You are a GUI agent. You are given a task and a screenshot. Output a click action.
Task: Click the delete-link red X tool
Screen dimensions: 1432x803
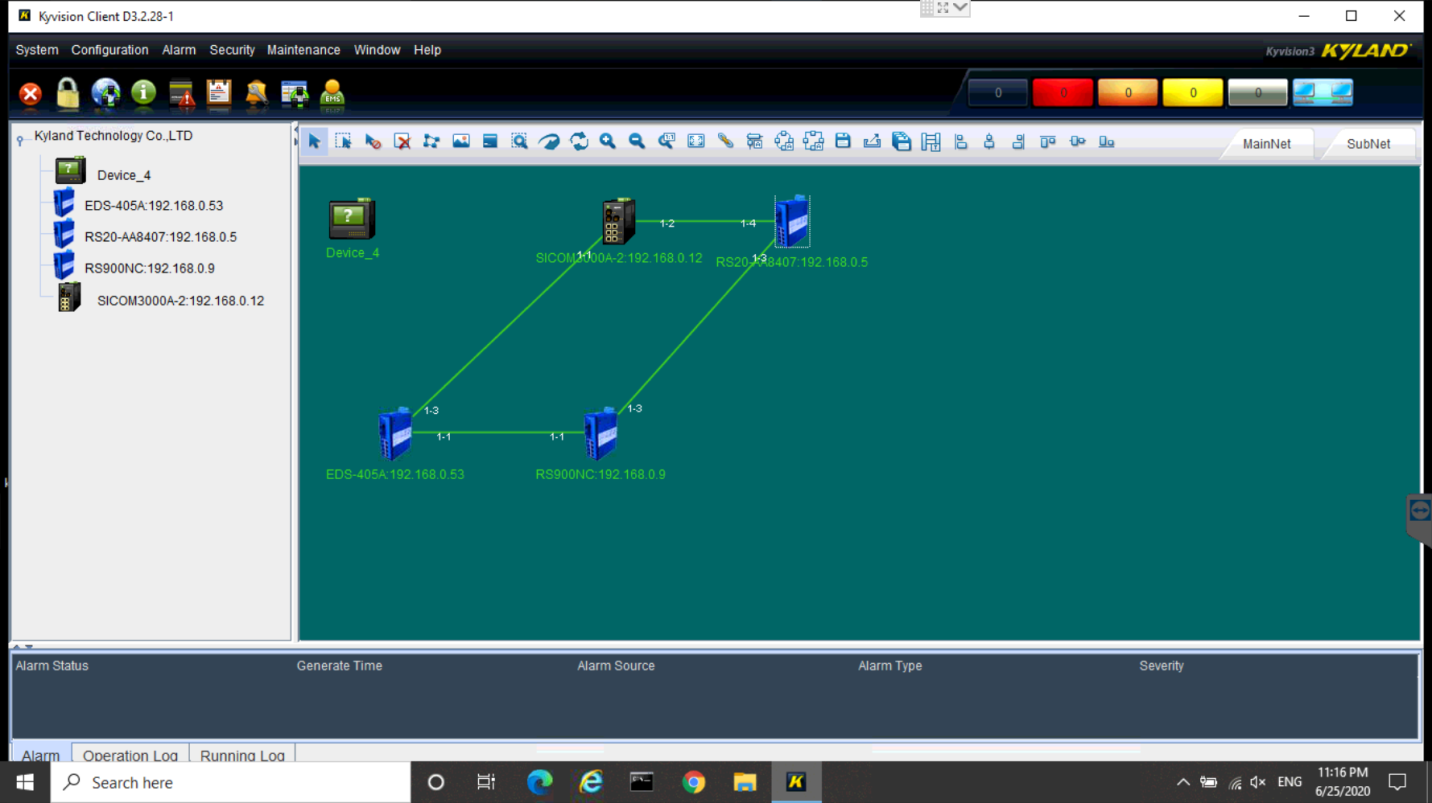tap(402, 141)
